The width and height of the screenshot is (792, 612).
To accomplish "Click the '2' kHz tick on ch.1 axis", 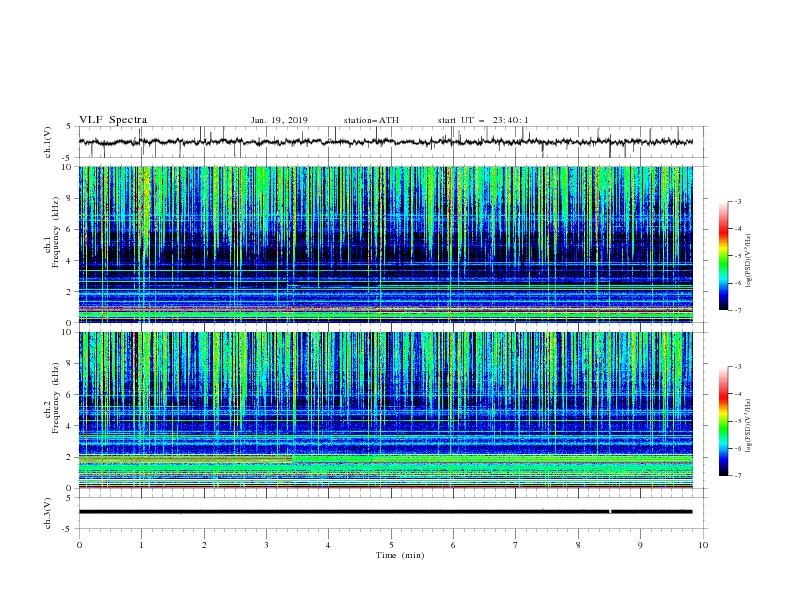I will click(x=70, y=292).
